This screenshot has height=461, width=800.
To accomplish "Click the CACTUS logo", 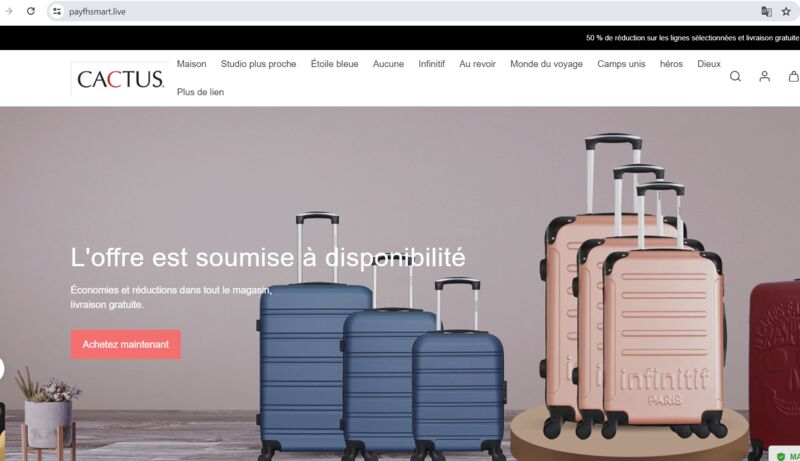I will click(120, 79).
